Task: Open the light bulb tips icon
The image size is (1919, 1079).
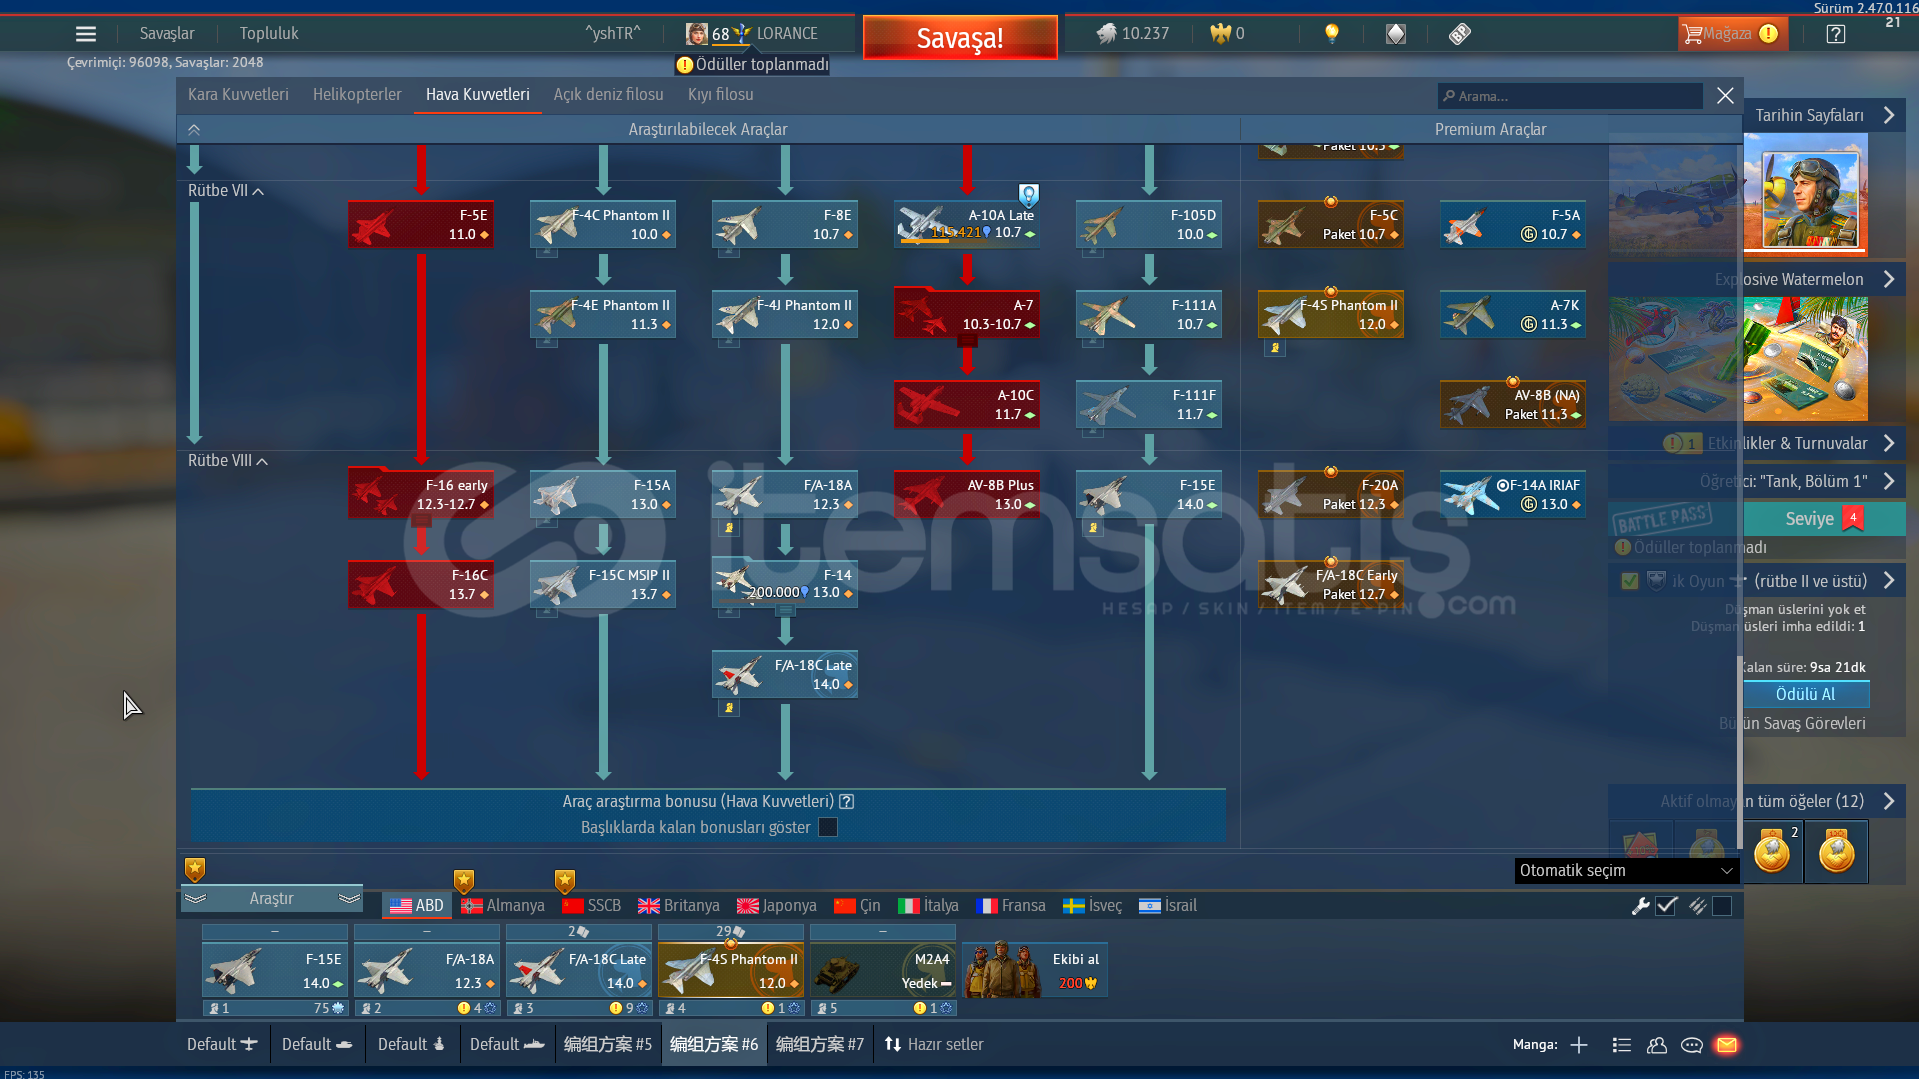Action: [x=1331, y=34]
